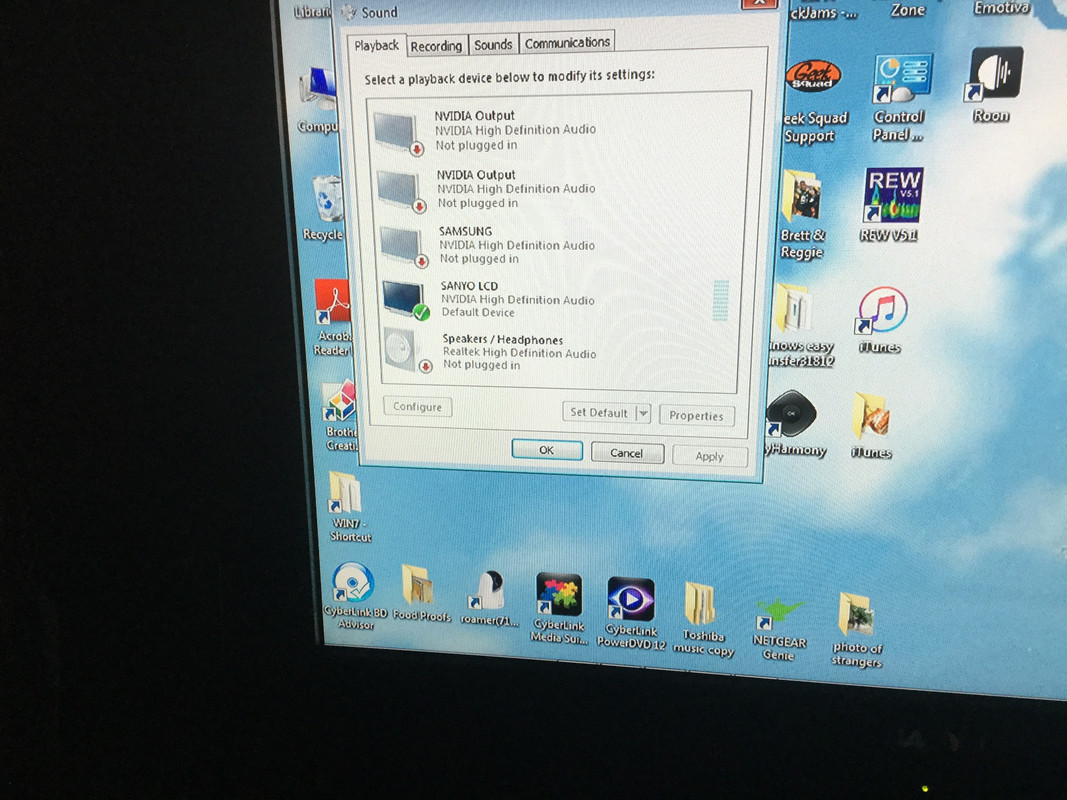Expand the Set Default dropdown arrow

click(643, 414)
